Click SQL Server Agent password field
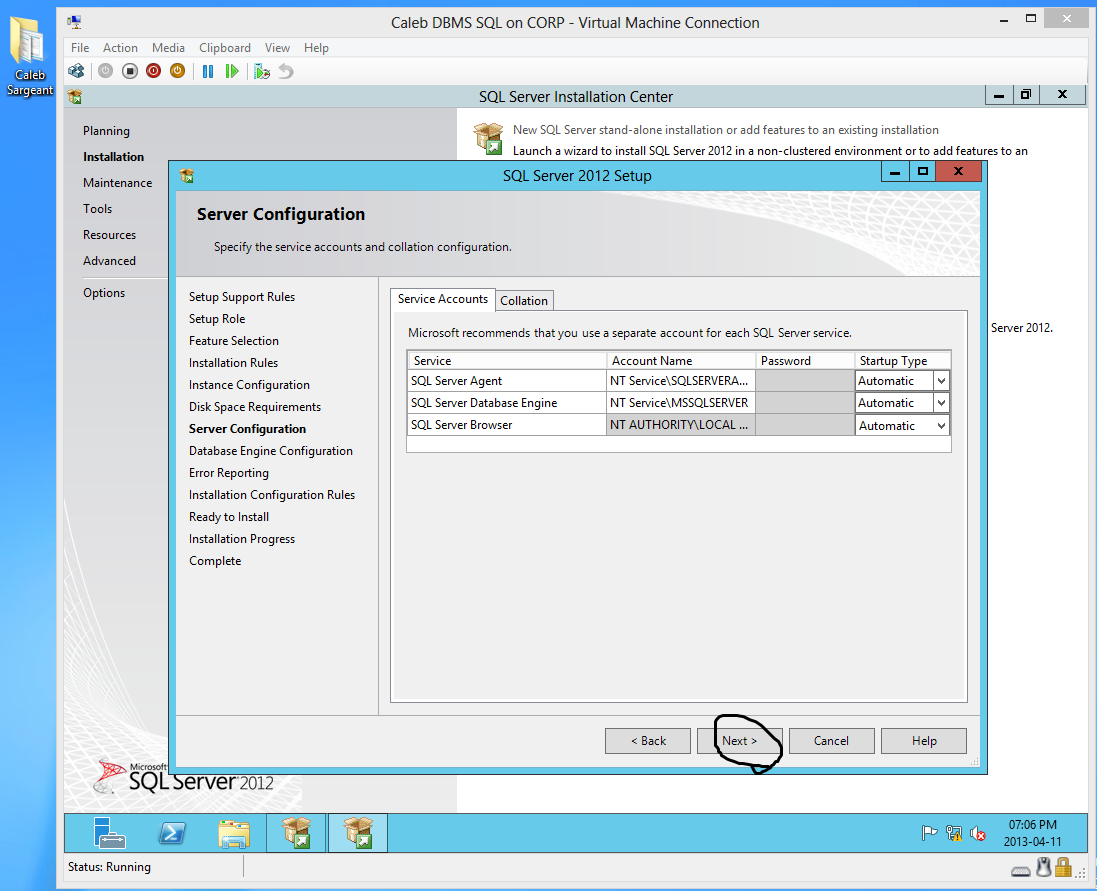Image resolution: width=1097 pixels, height=891 pixels. [x=805, y=381]
